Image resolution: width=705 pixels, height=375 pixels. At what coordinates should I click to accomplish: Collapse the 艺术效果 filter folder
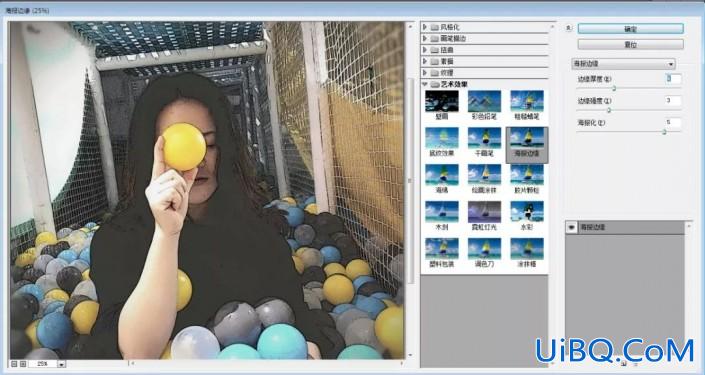(425, 84)
